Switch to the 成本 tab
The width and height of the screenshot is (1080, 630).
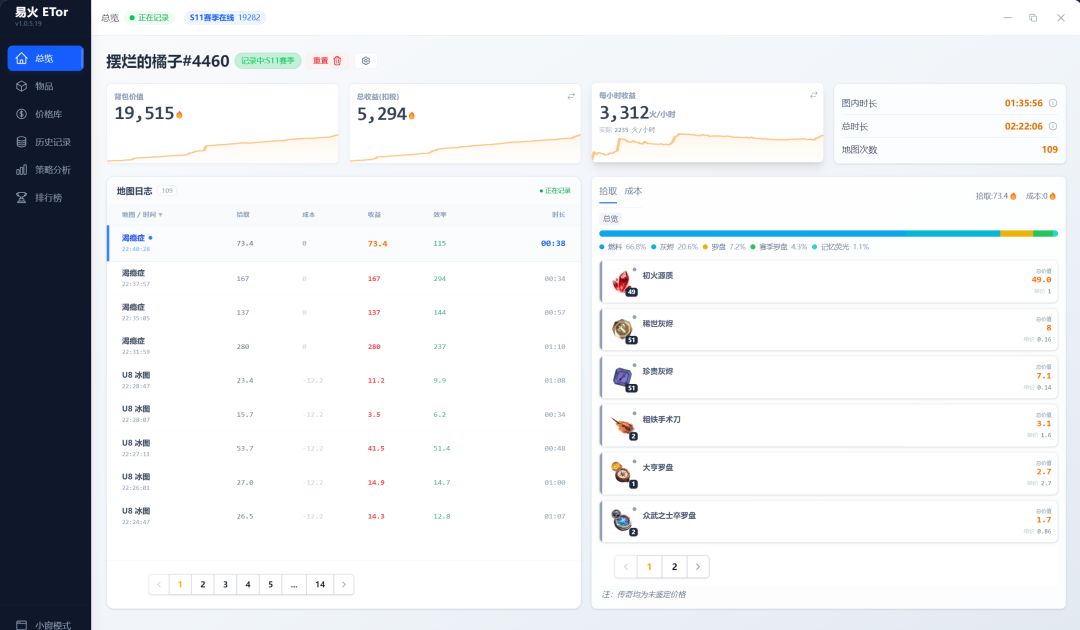click(x=634, y=191)
